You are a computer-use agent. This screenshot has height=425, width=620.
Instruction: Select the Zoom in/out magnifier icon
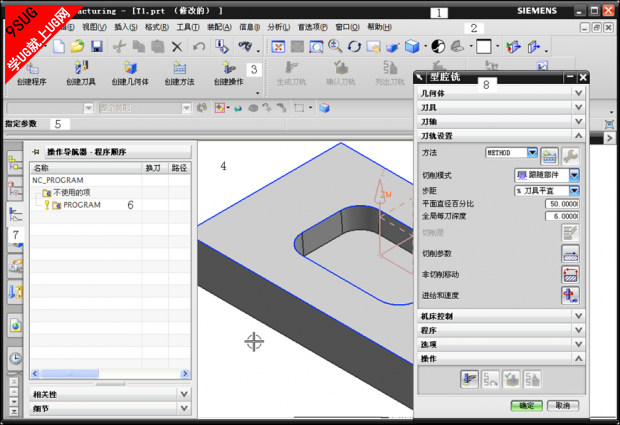pos(335,47)
